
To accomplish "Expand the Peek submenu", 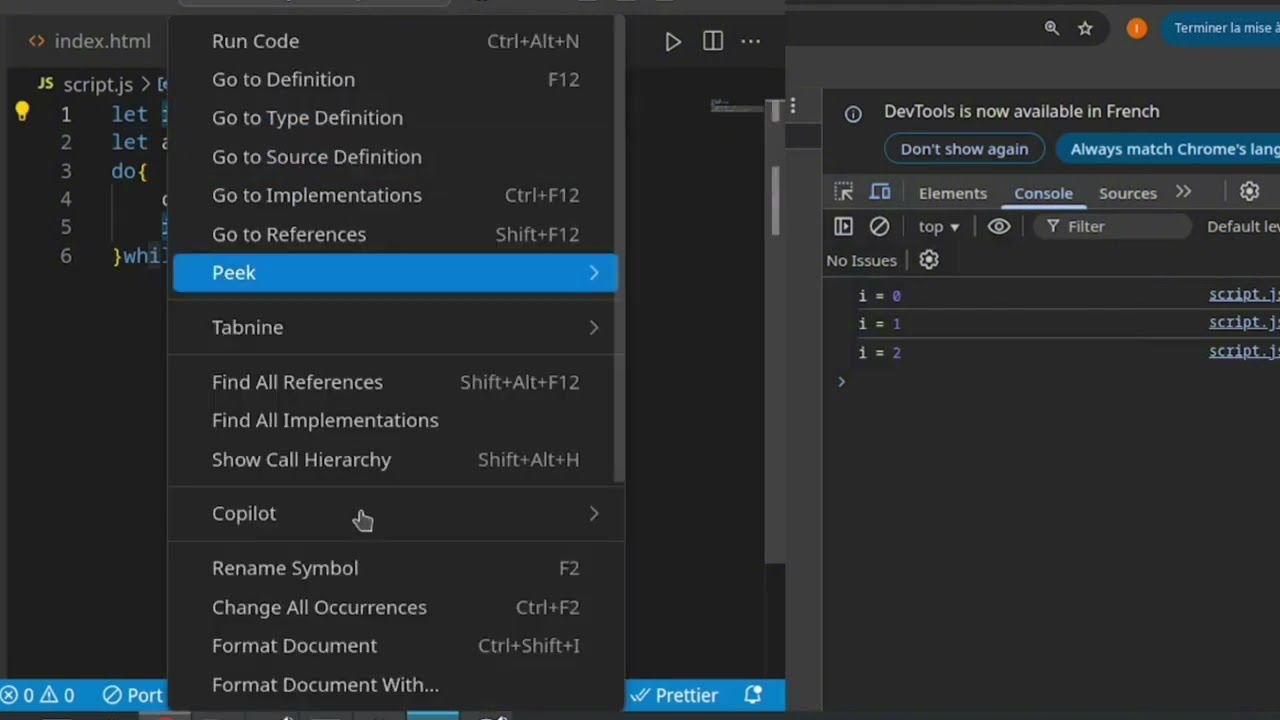I will pyautogui.click(x=395, y=273).
